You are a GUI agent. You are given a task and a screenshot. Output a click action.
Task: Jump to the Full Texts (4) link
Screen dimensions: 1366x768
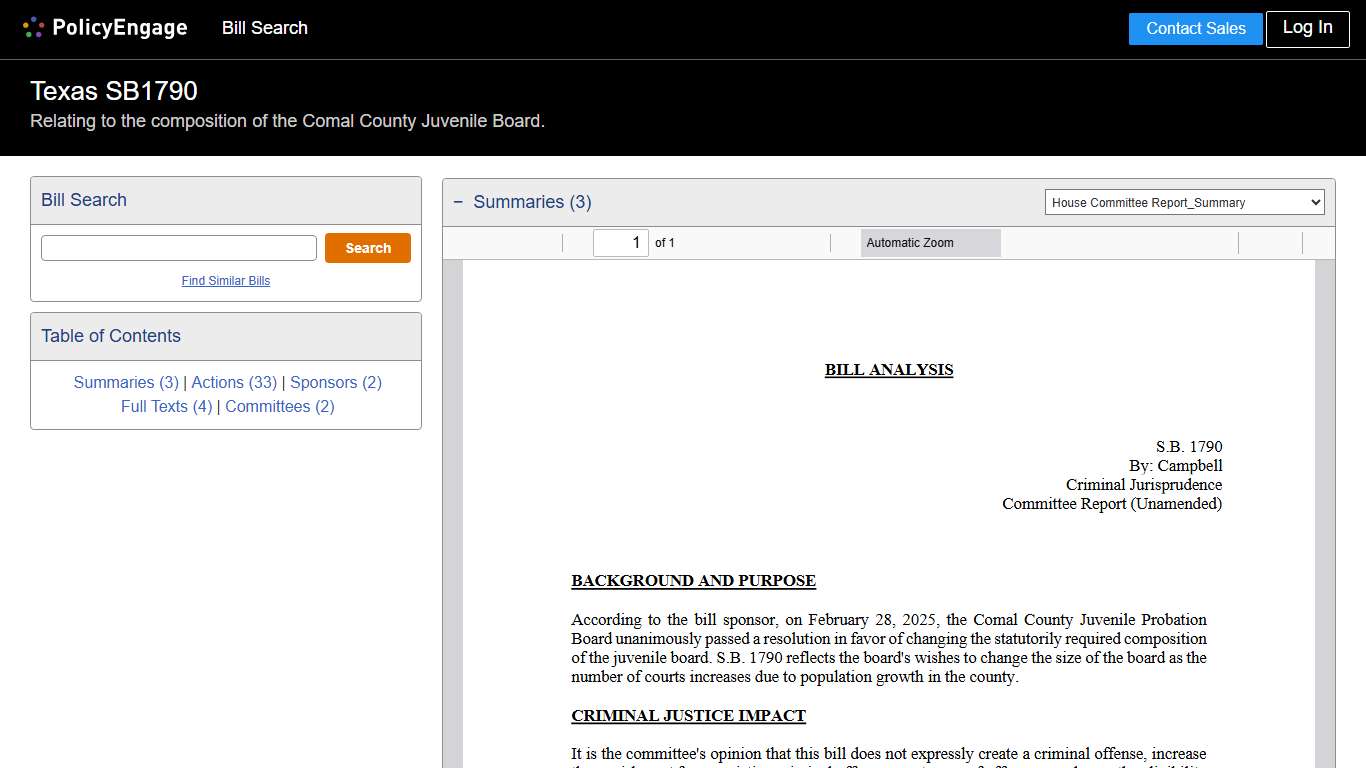[x=166, y=406]
